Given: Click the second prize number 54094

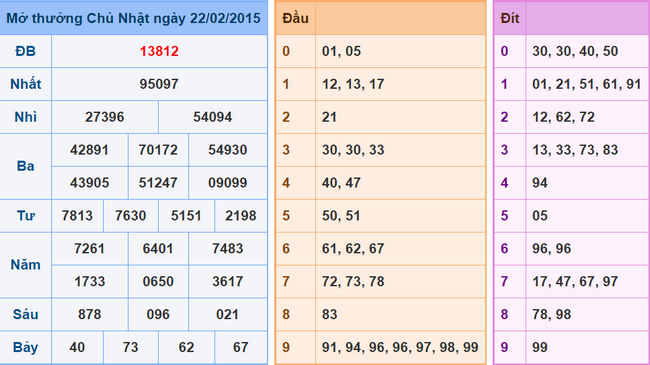Looking at the screenshot, I should (212, 117).
